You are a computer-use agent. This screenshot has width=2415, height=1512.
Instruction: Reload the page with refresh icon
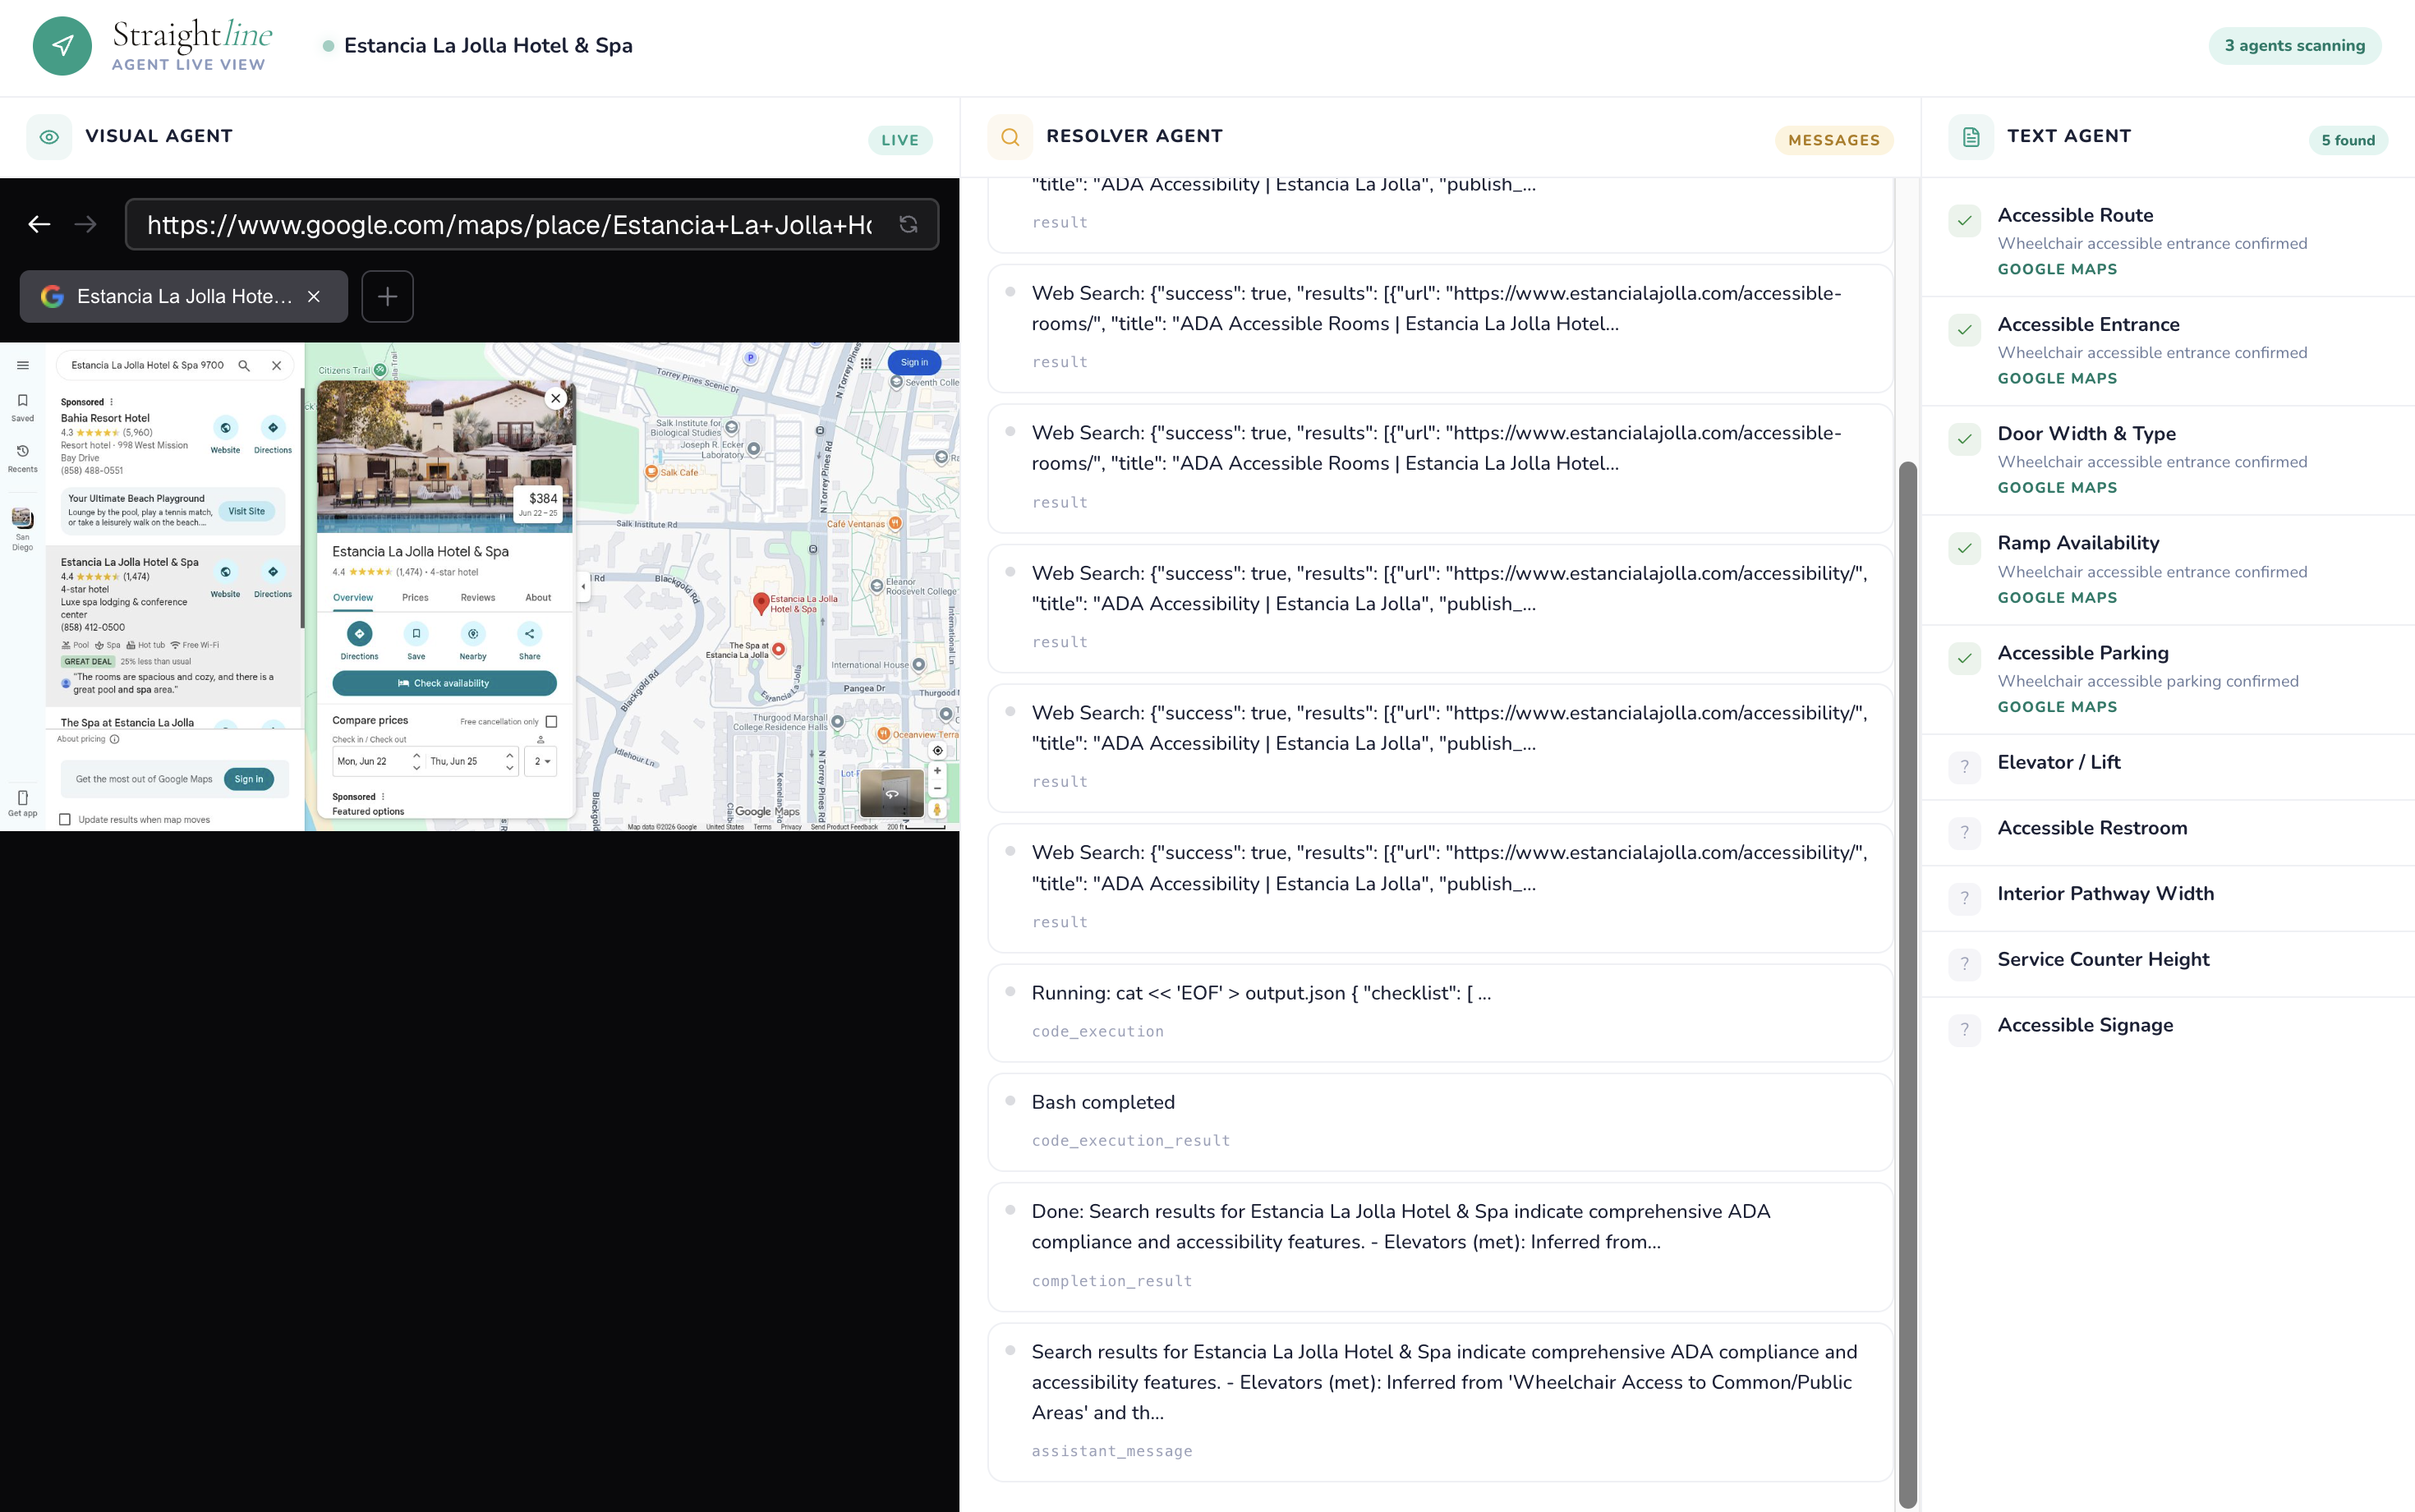coord(907,224)
